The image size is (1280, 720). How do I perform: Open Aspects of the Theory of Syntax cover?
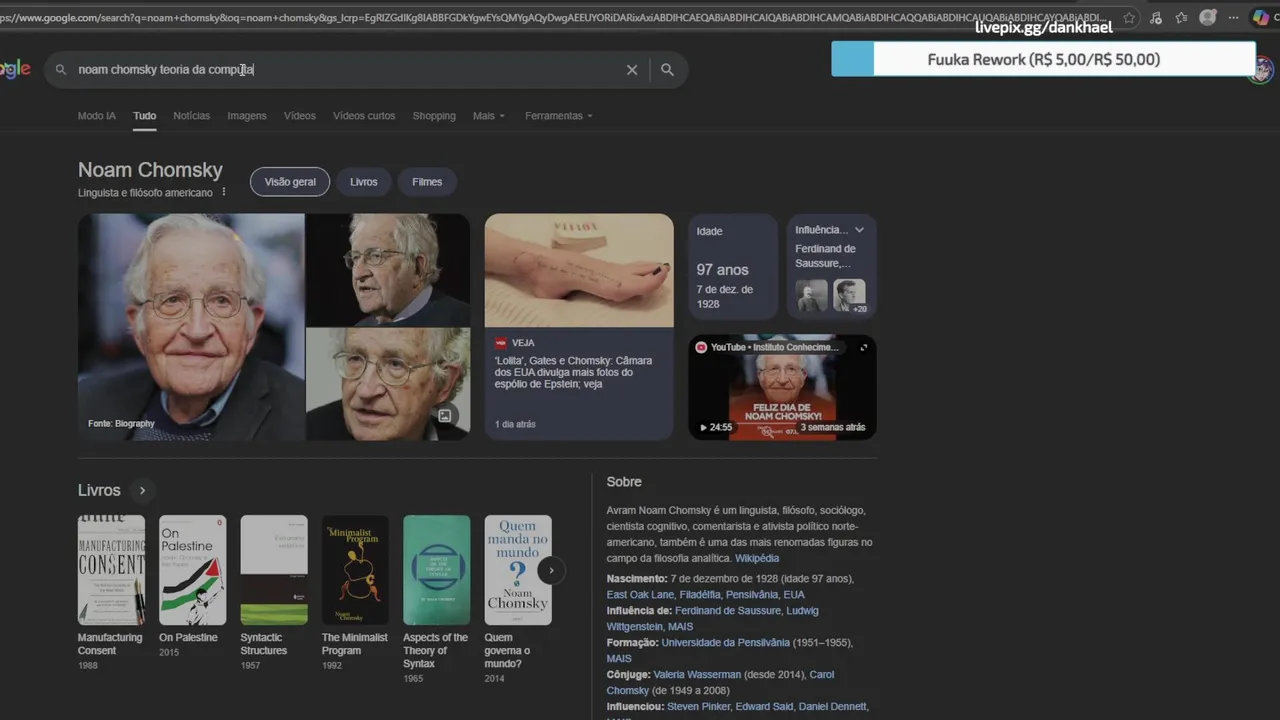click(x=437, y=570)
